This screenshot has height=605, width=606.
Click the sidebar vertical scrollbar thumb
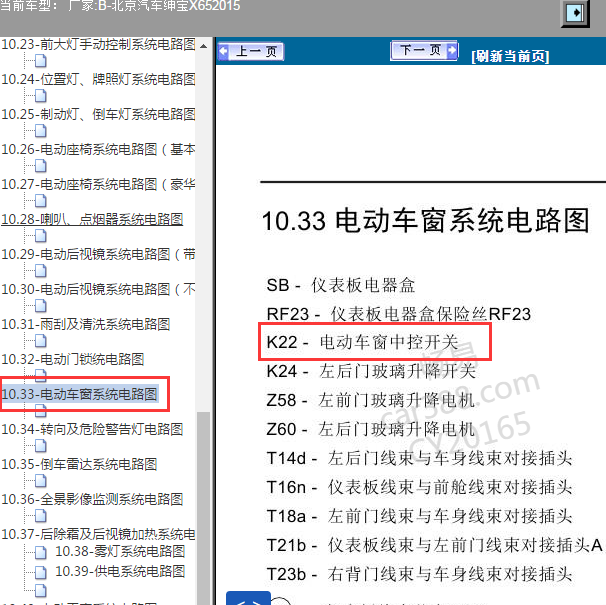203,506
